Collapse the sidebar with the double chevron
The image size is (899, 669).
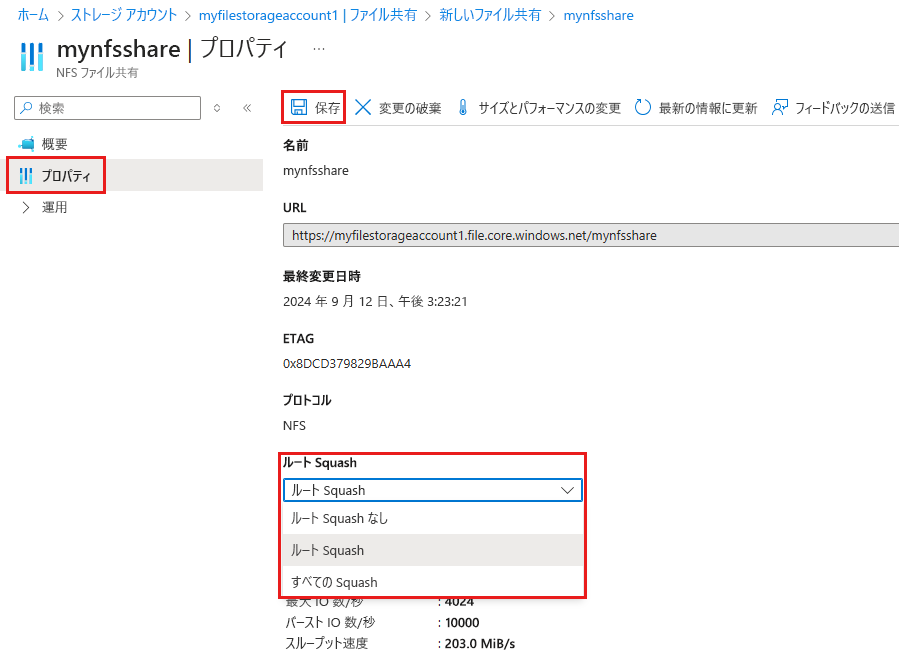coord(247,108)
